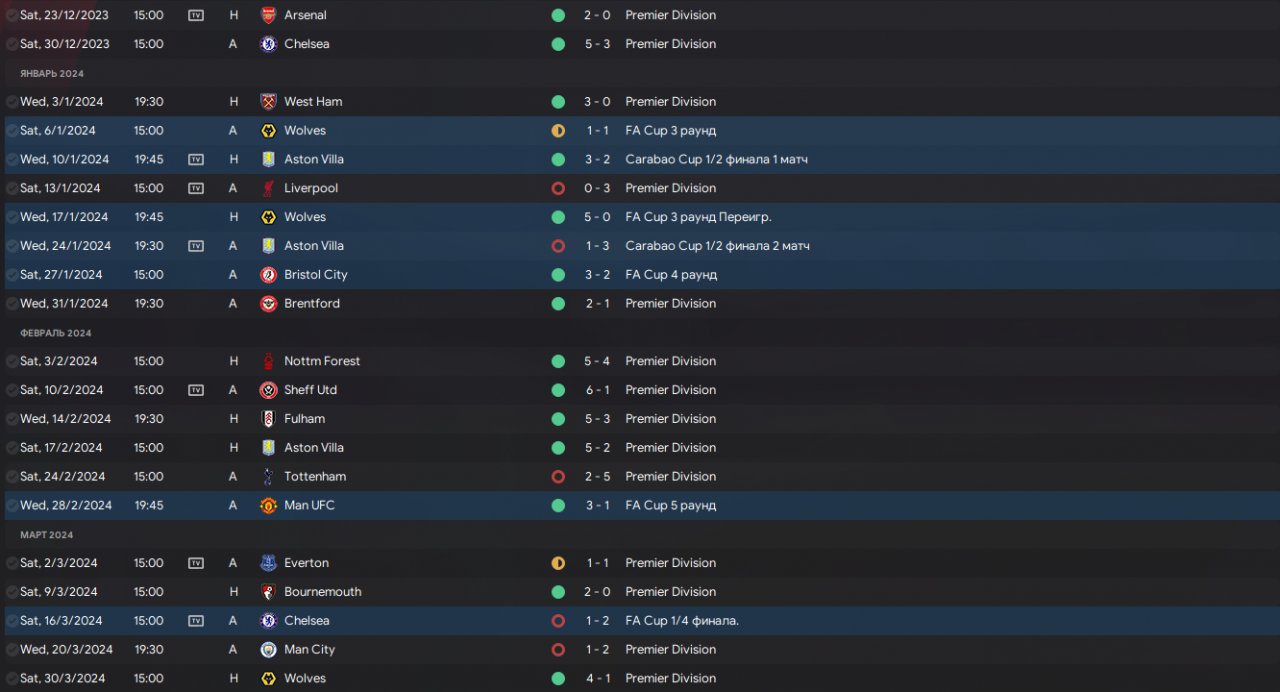
Task: Open the 6 - 1 score against Sheff Utd
Action: [x=597, y=390]
